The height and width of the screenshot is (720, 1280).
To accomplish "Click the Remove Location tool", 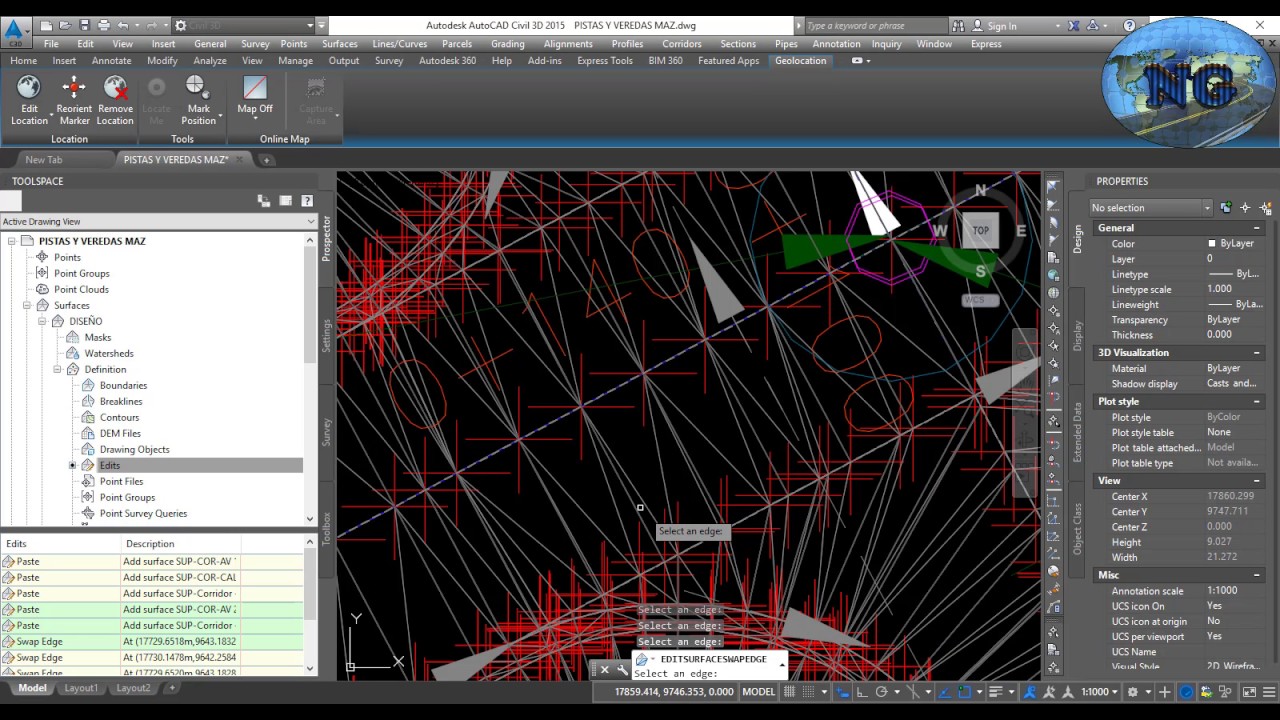I will tap(115, 101).
